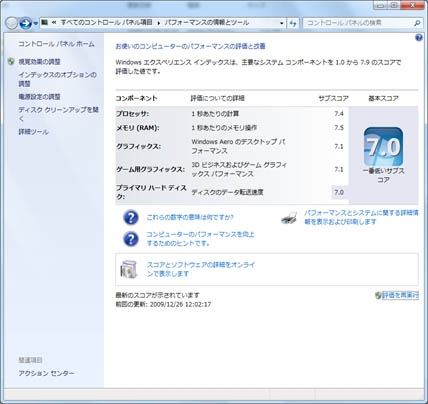Click the グラフィックス: row label
This screenshot has height=404, width=428.
click(138, 146)
